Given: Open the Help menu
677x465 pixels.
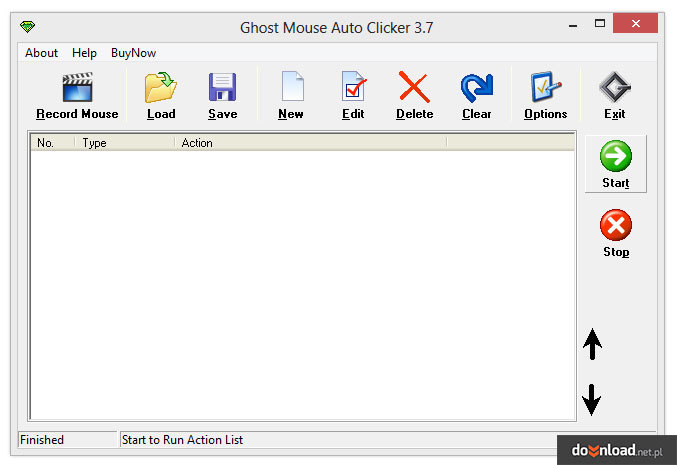Looking at the screenshot, I should click(x=84, y=53).
